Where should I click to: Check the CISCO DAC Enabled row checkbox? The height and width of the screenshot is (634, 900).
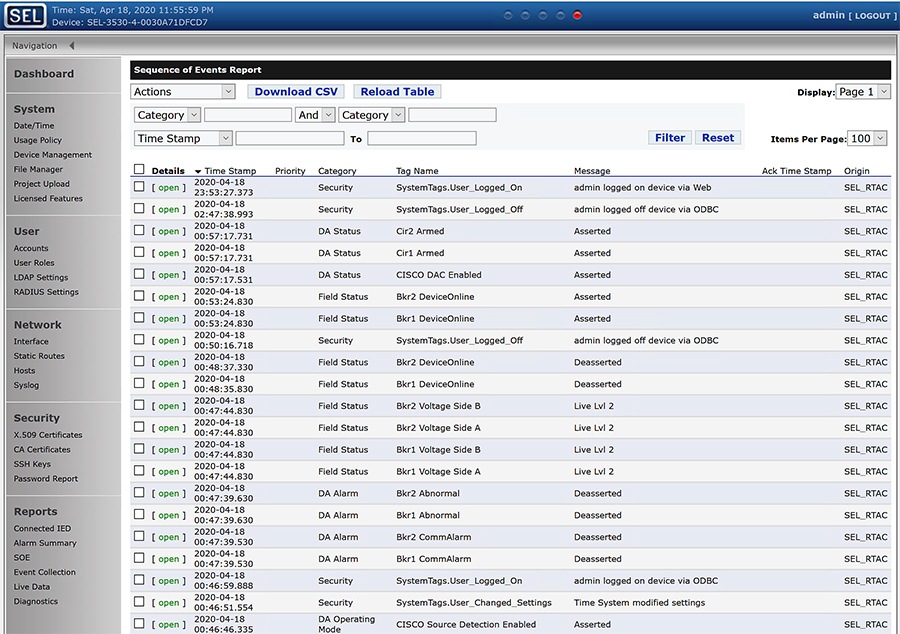[139, 274]
